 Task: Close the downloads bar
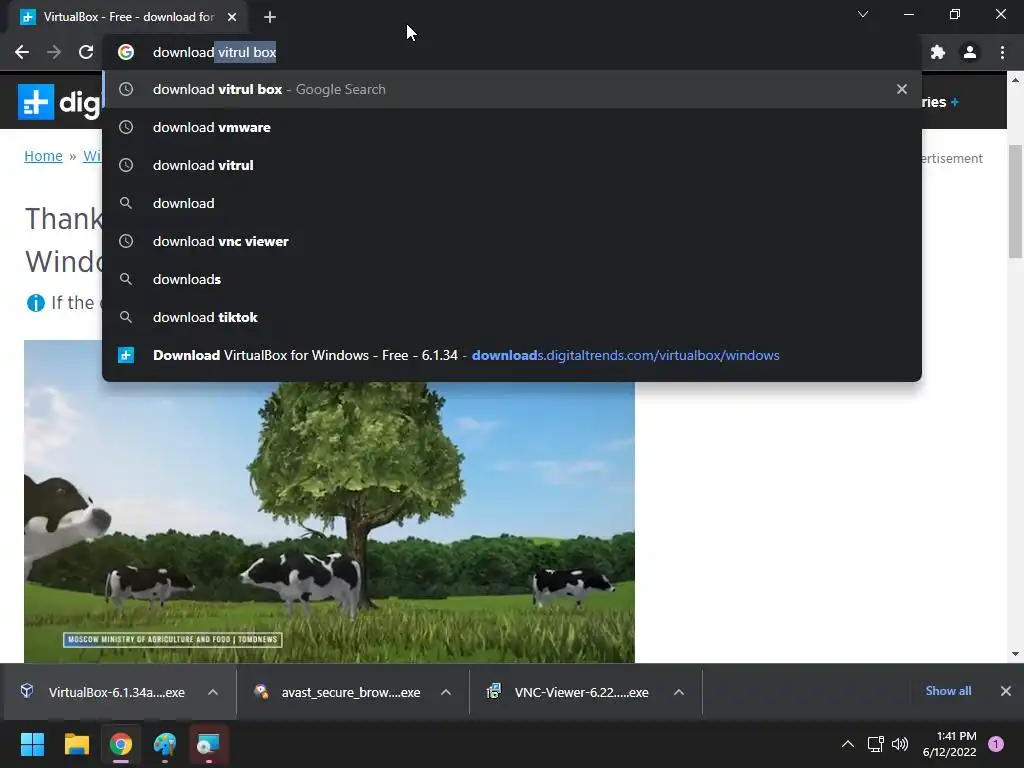[1006, 691]
